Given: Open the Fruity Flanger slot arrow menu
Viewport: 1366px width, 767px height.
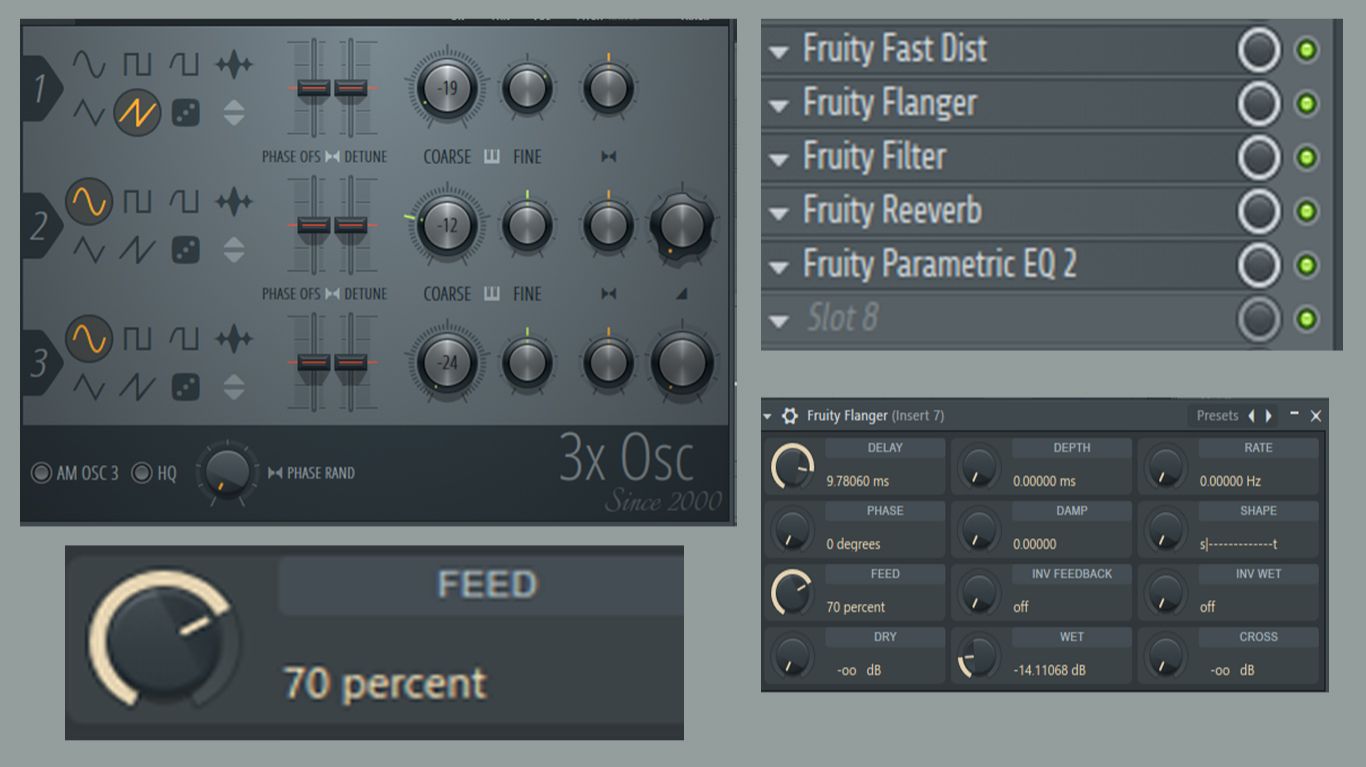Looking at the screenshot, I should [x=779, y=105].
